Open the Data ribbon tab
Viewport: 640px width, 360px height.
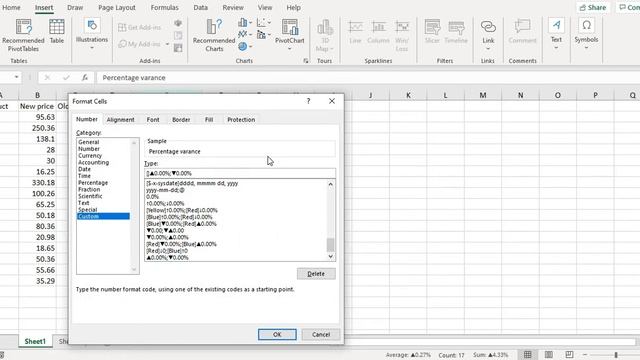(200, 8)
